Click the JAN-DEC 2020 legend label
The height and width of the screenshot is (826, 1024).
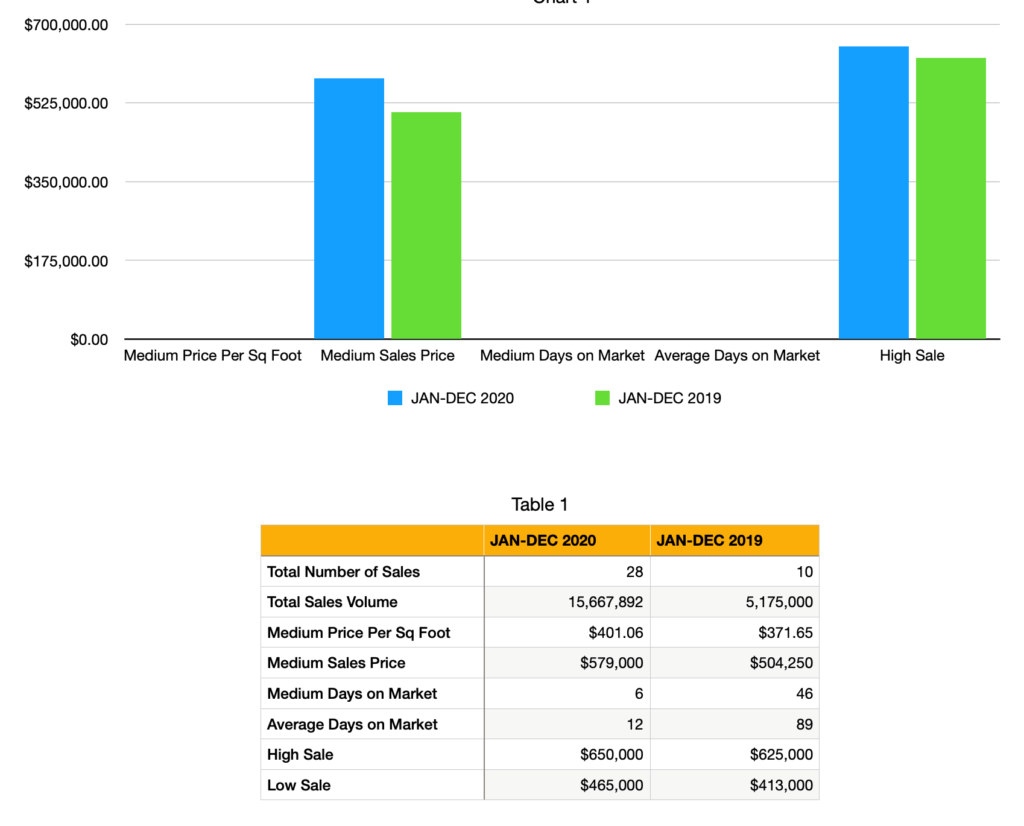click(462, 398)
